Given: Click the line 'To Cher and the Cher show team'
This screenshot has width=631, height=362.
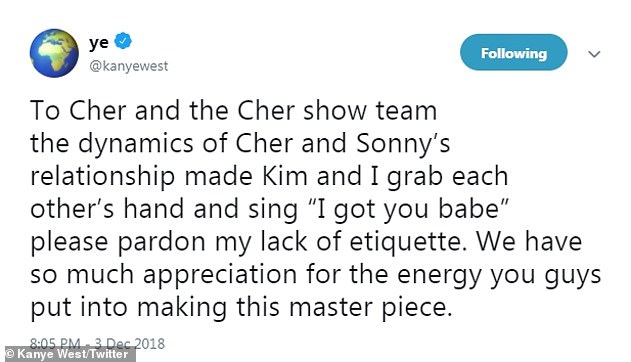Looking at the screenshot, I should 233,110.
